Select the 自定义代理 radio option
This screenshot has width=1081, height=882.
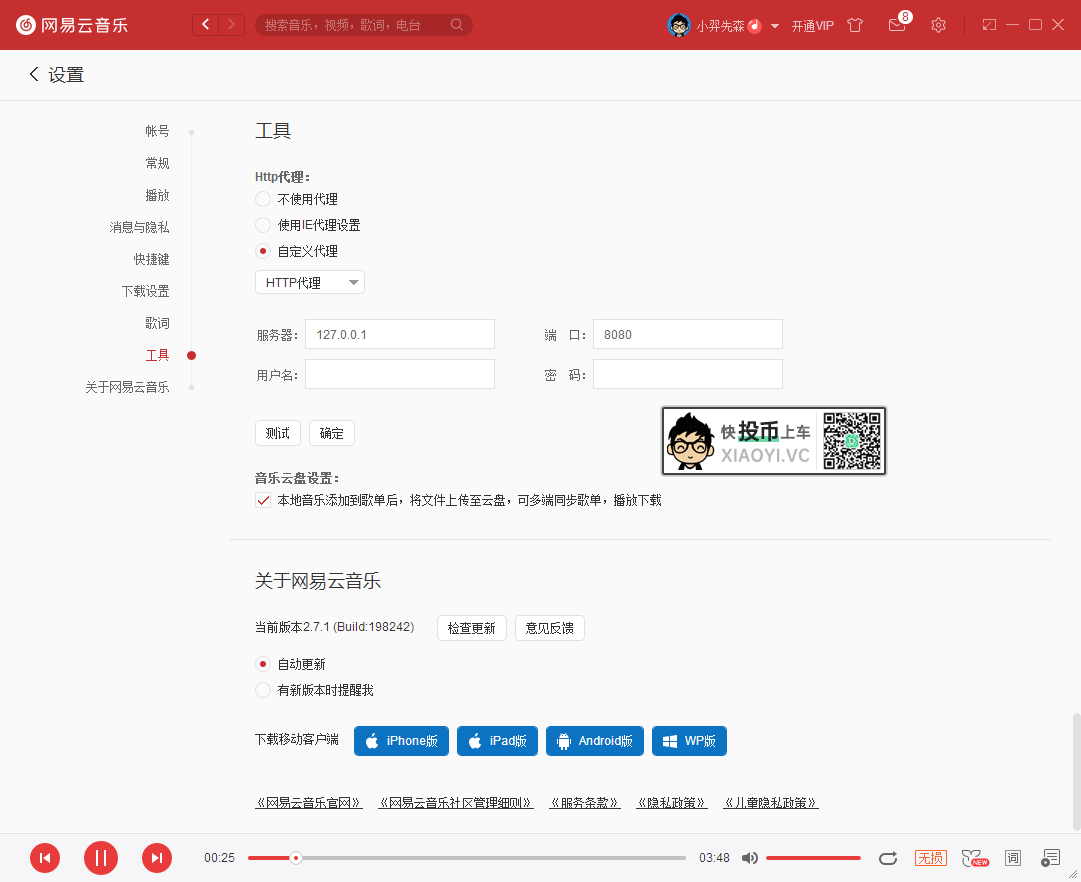pyautogui.click(x=262, y=251)
